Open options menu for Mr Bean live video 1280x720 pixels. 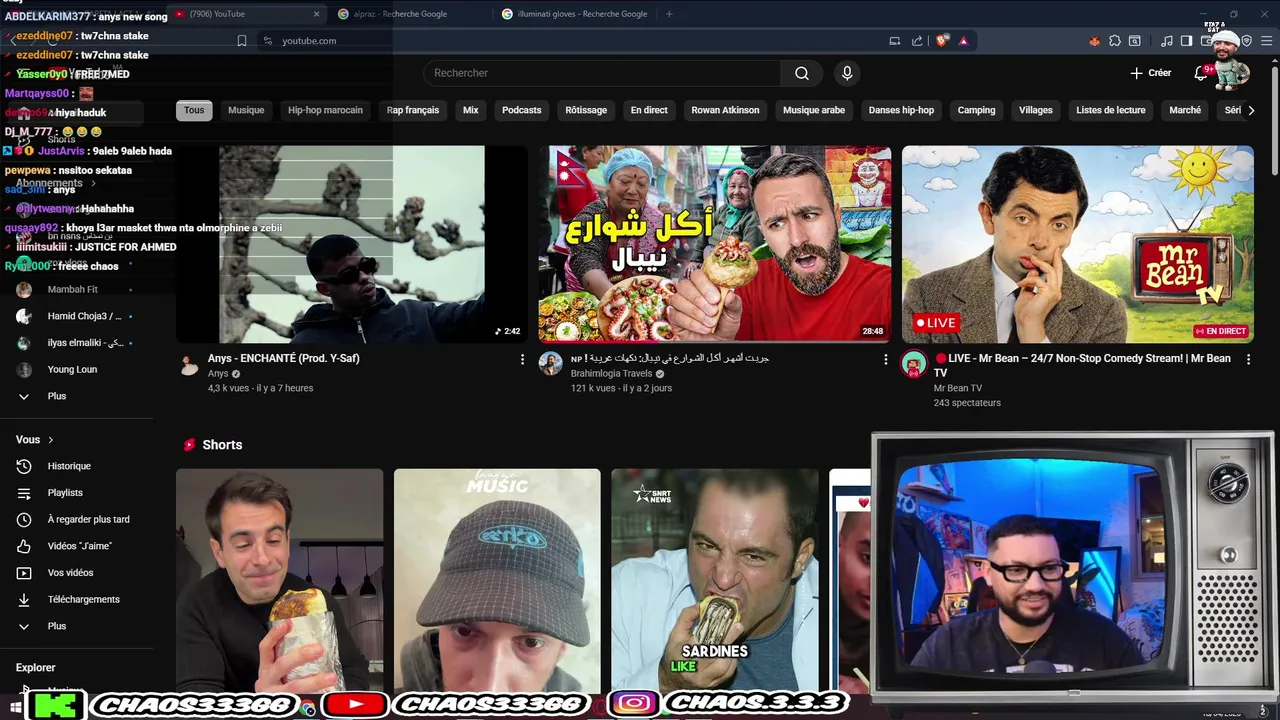click(x=1248, y=359)
